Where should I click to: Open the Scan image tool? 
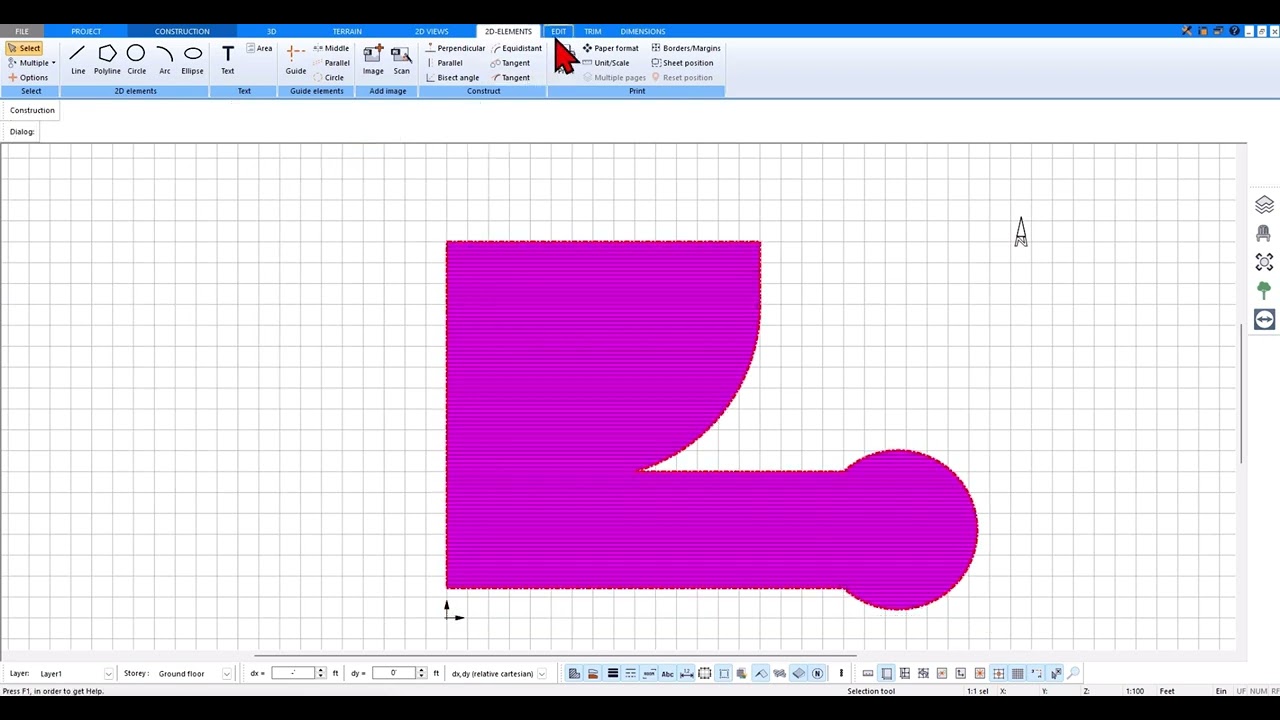401,59
